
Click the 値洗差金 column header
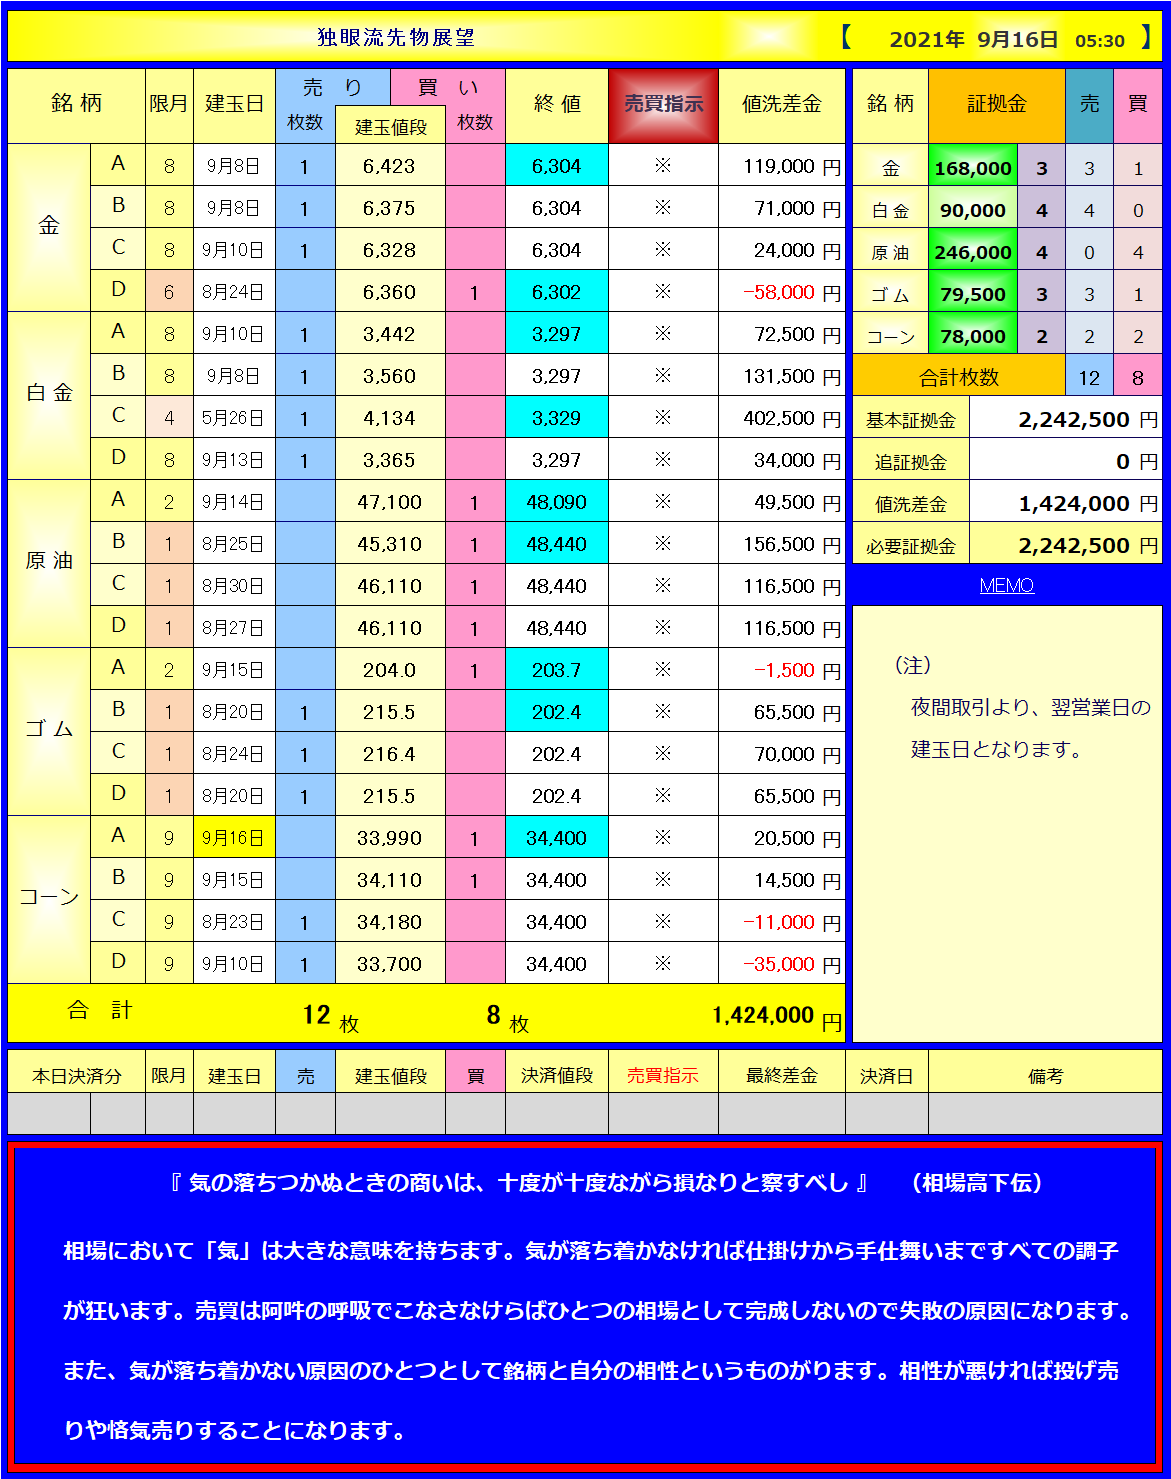[x=782, y=105]
